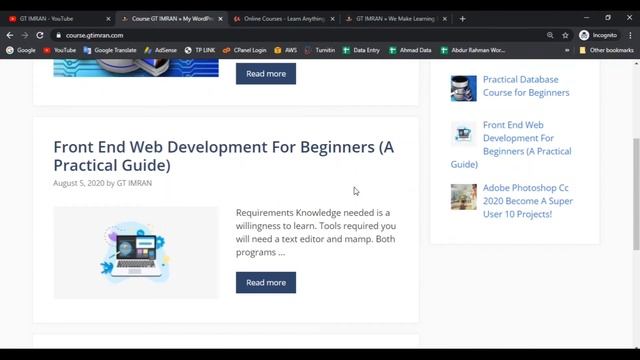Image resolution: width=640 pixels, height=360 pixels.
Task: Open the Data Entry bookmark
Action: [x=361, y=50]
